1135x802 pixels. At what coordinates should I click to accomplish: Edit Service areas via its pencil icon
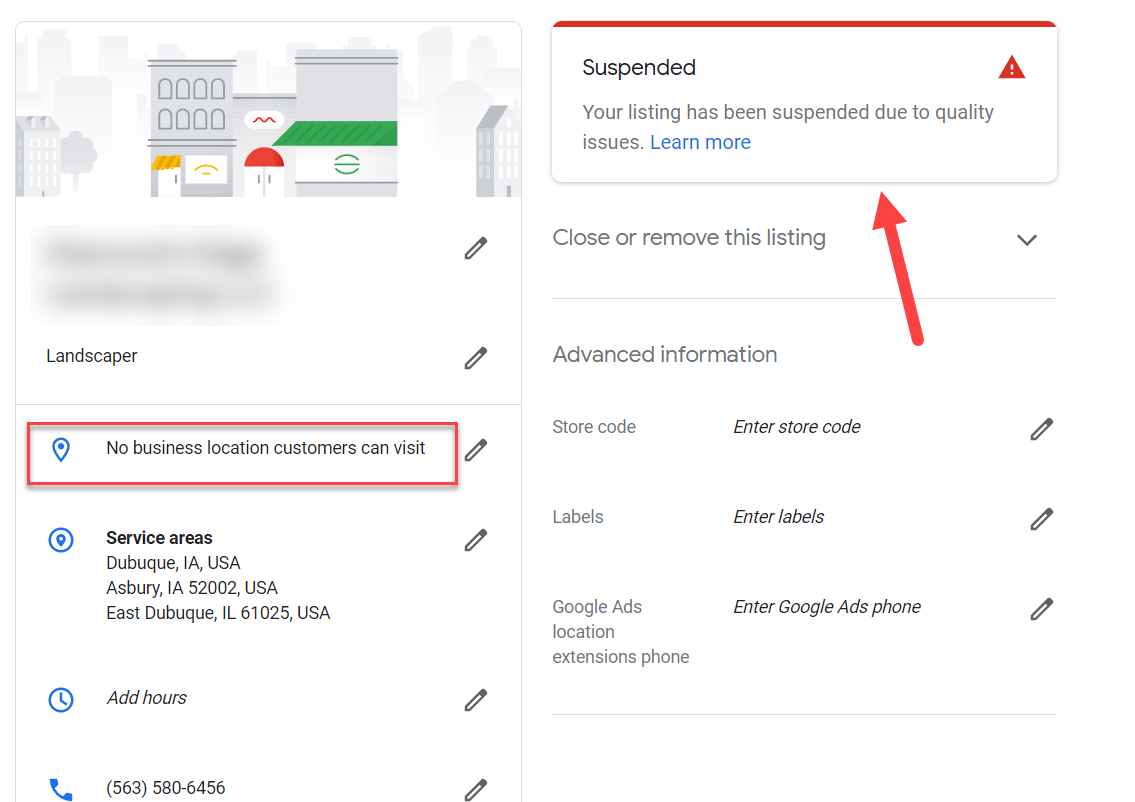[x=476, y=540]
